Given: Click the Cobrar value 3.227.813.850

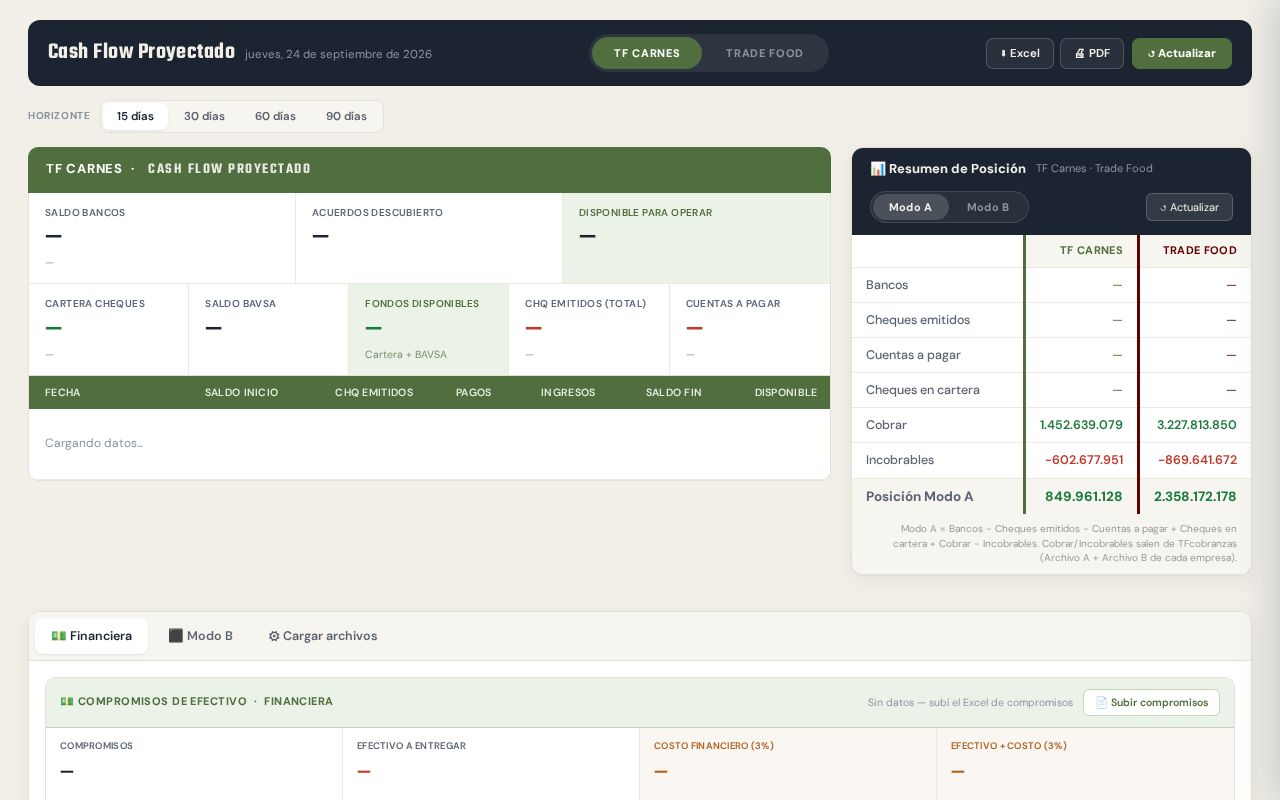Looking at the screenshot, I should pyautogui.click(x=1196, y=425).
